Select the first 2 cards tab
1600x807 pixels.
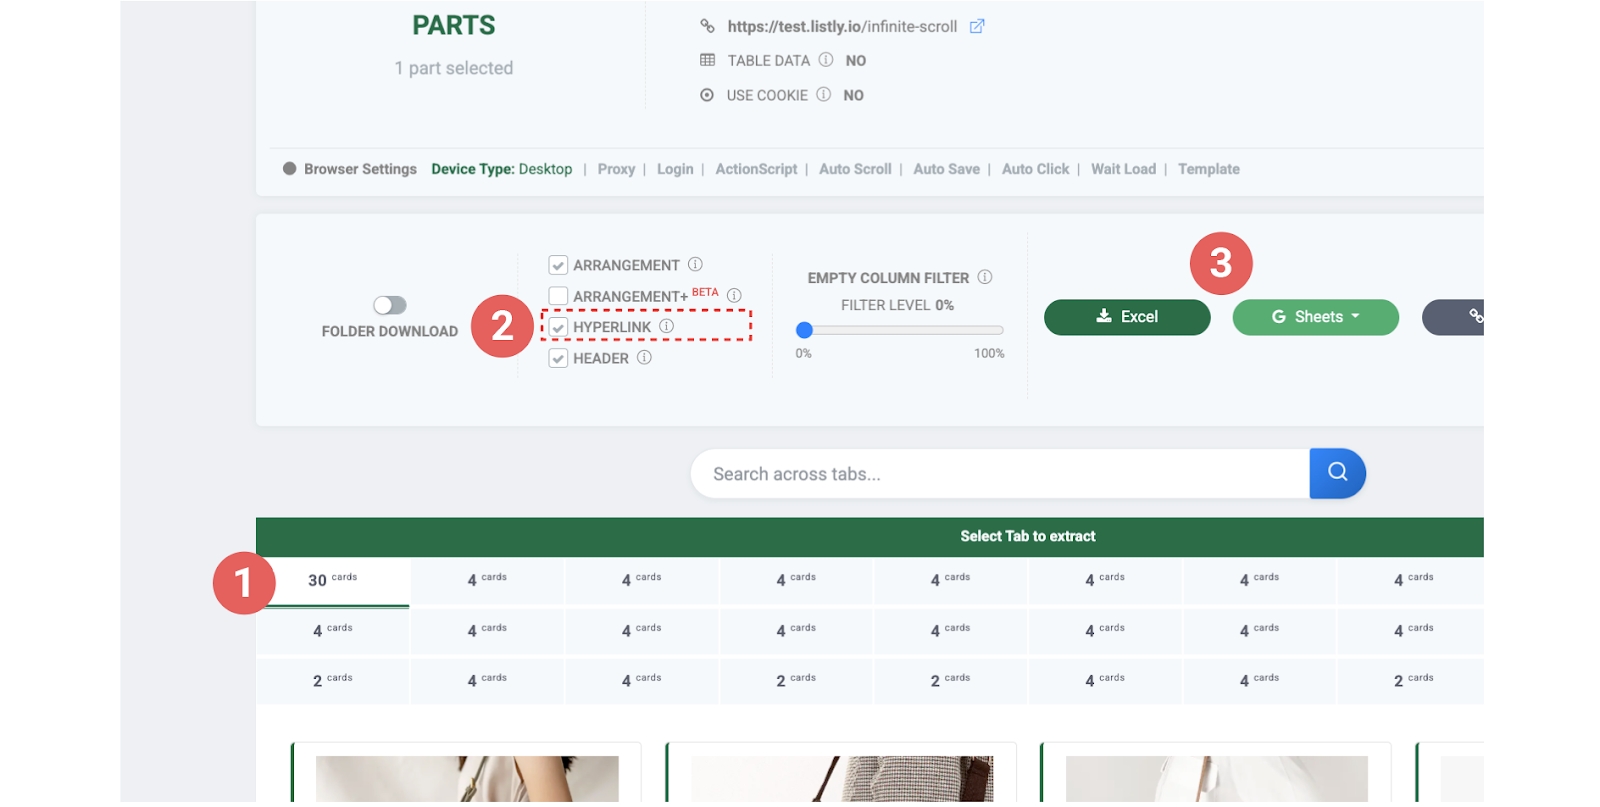coord(333,680)
